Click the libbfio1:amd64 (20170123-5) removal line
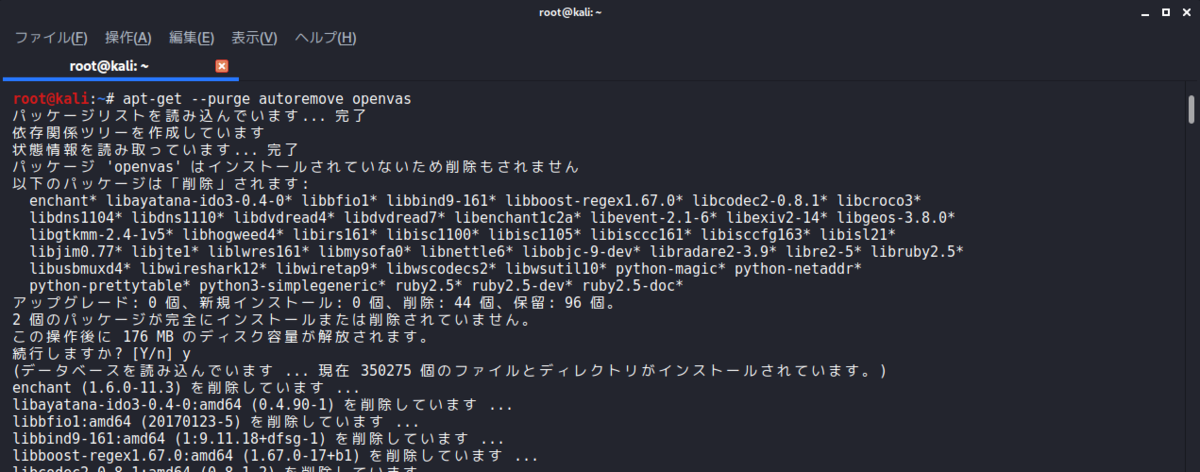Screen dimensions: 1200x472 [215, 421]
